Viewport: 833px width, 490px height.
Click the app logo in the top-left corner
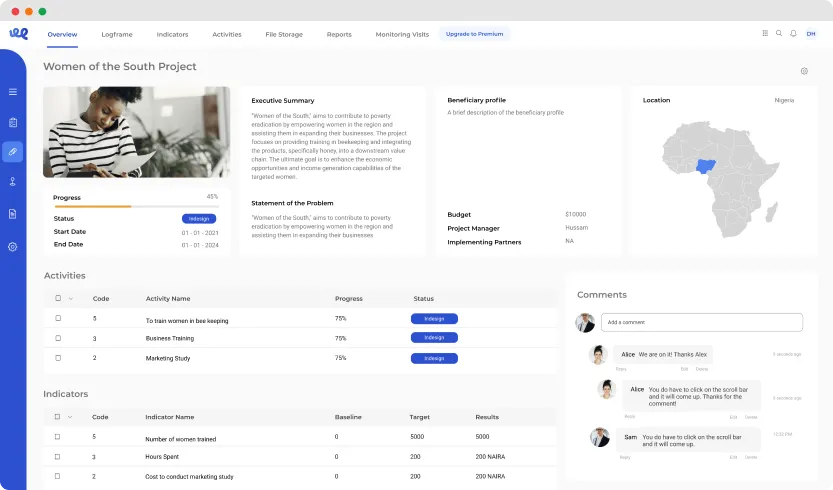click(19, 33)
